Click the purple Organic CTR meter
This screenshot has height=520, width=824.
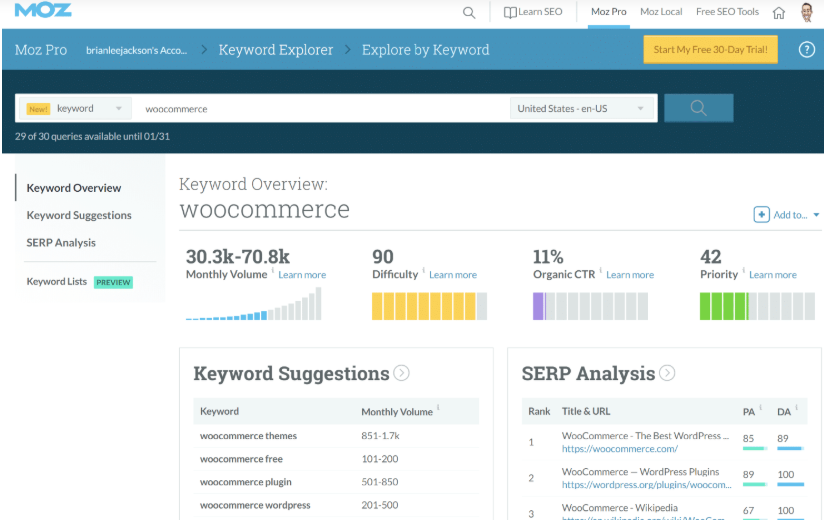[x=590, y=306]
